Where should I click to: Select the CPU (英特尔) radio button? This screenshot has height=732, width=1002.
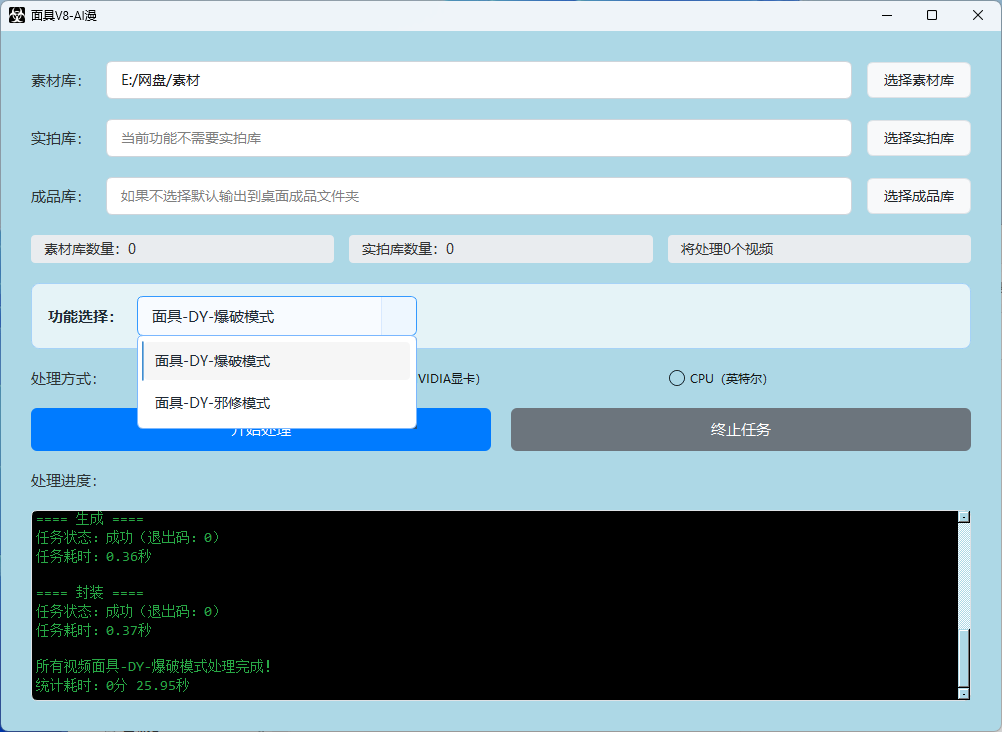677,378
